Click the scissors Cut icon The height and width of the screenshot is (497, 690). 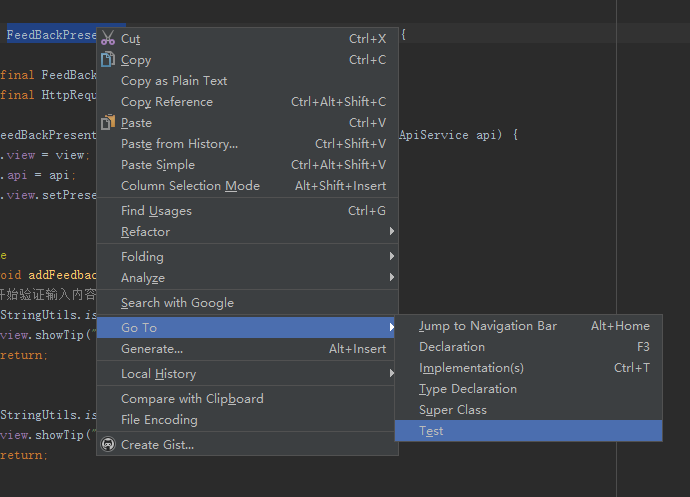click(108, 38)
